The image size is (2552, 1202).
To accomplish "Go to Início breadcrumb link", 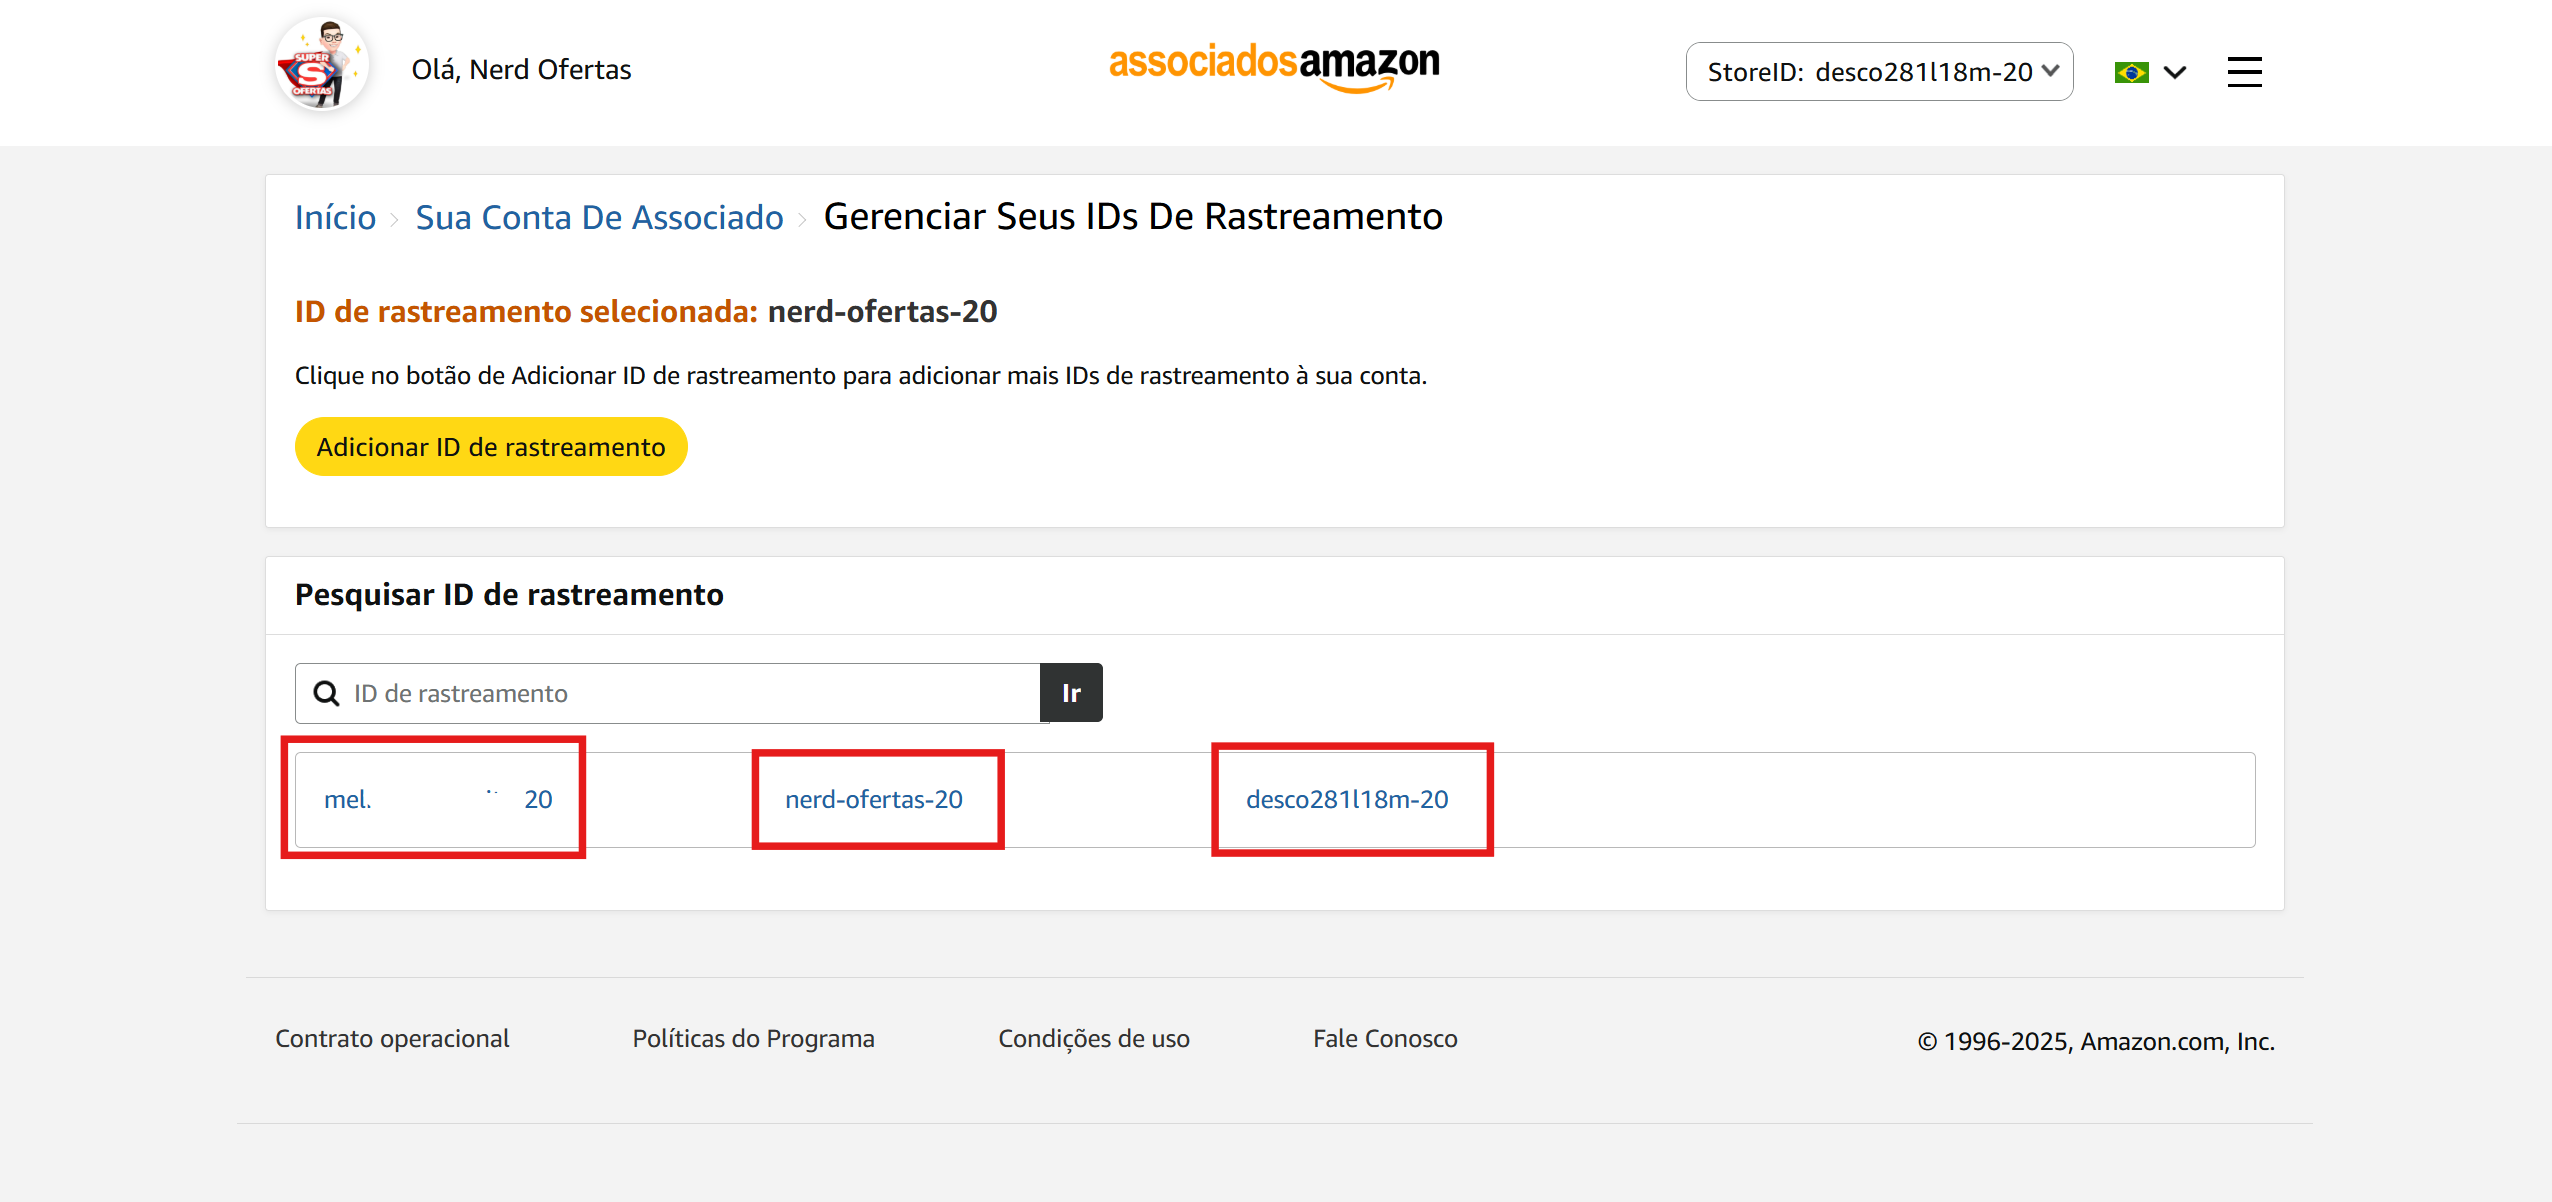I will coord(335,217).
